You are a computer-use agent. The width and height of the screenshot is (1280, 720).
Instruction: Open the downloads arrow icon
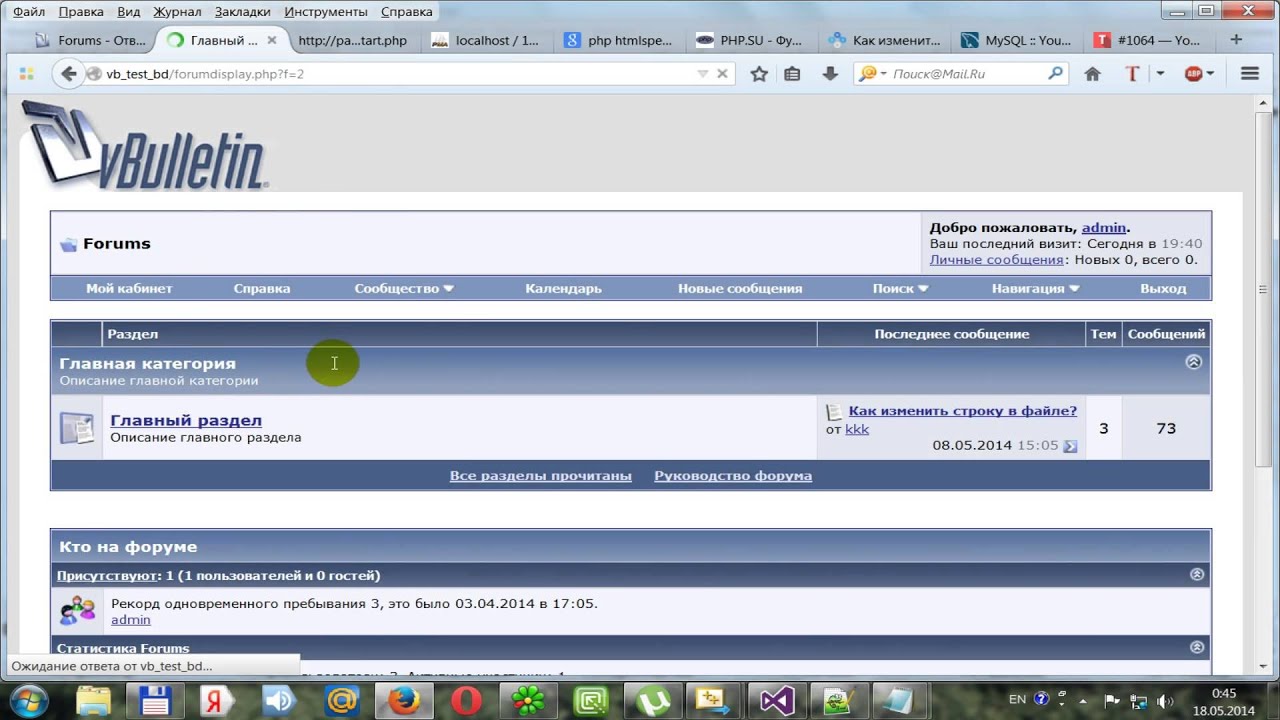pos(829,74)
